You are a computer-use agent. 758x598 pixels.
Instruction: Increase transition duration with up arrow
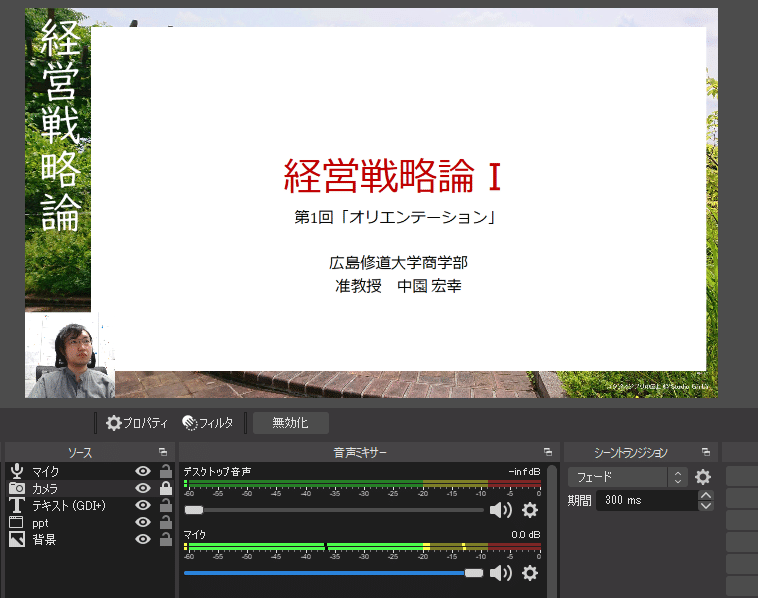(x=706, y=495)
